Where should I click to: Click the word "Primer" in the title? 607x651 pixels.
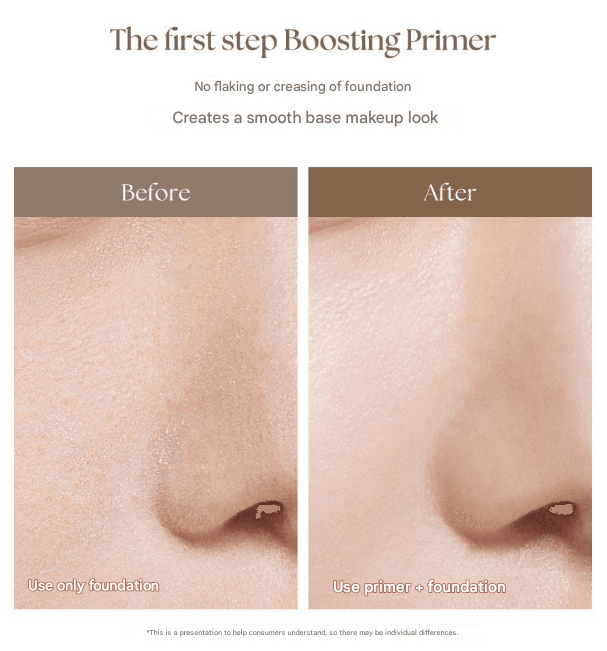pyautogui.click(x=450, y=41)
